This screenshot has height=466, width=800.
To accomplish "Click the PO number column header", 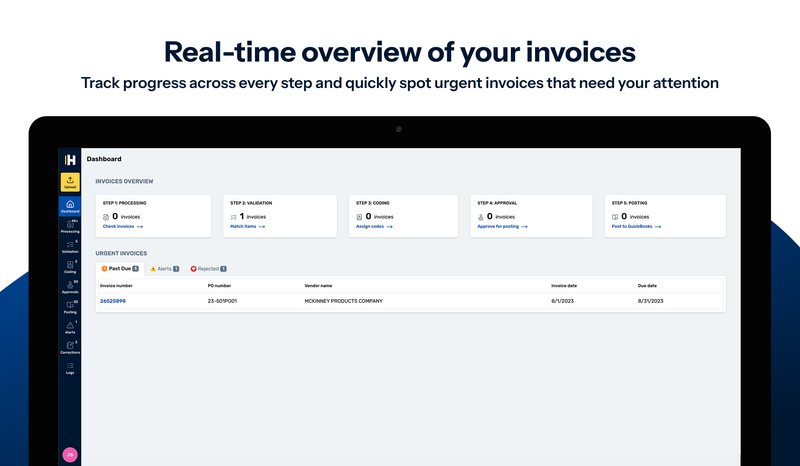I will coord(219,286).
